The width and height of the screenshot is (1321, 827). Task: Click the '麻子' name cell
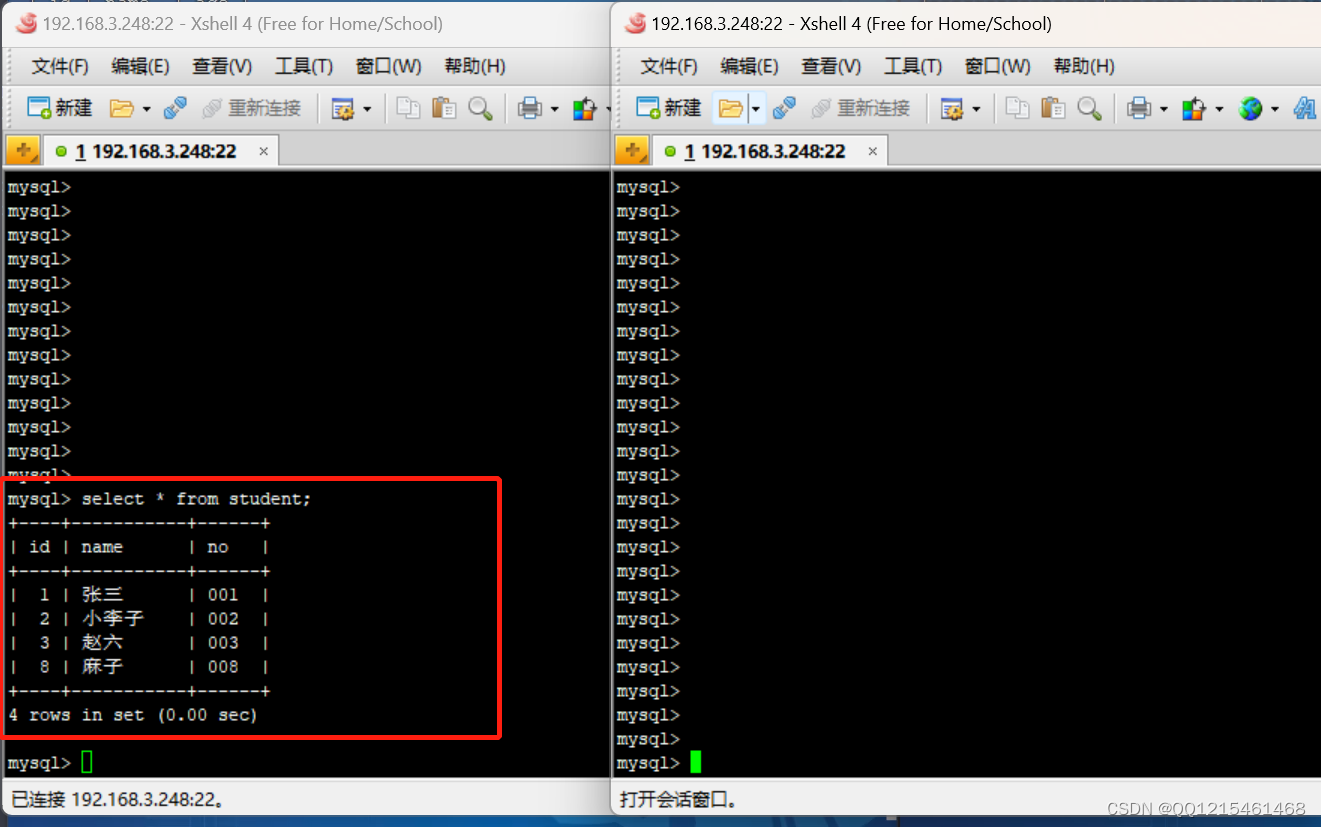click(x=102, y=667)
